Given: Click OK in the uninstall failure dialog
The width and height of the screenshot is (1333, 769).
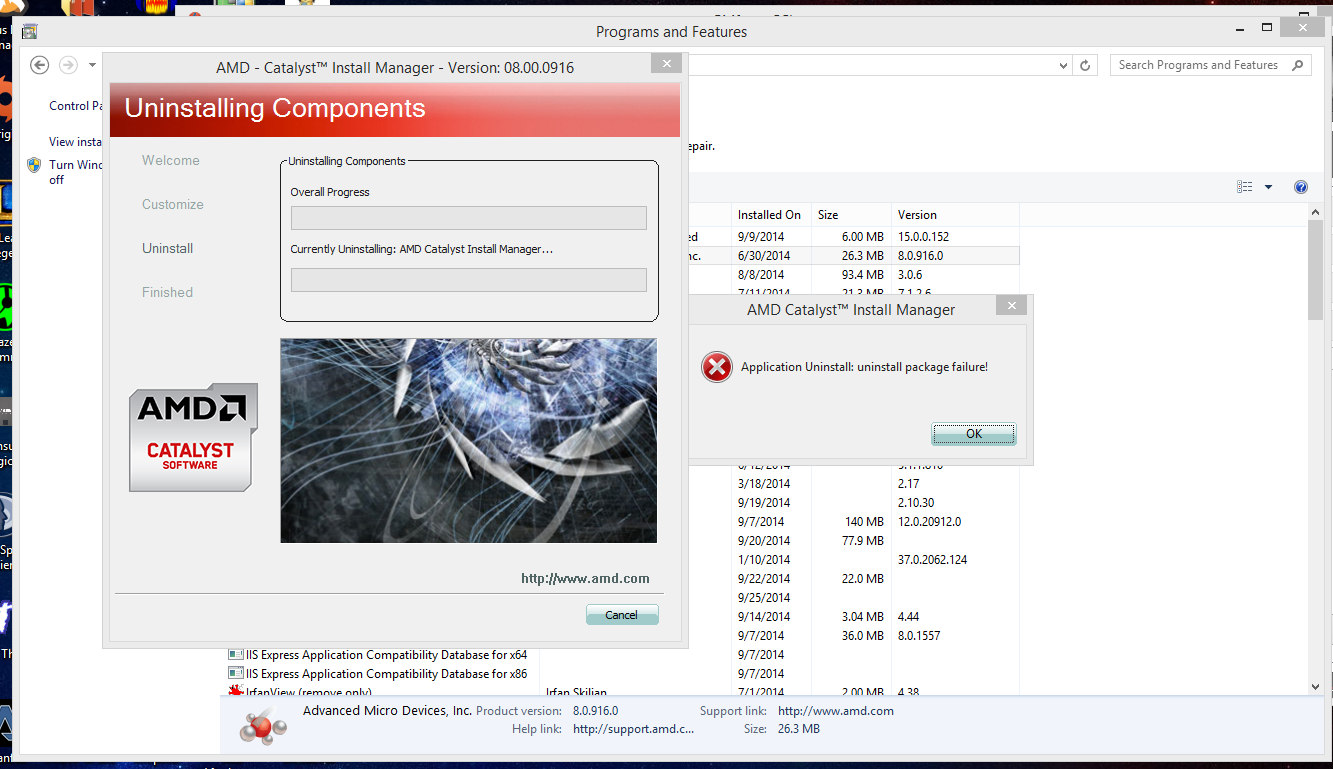Looking at the screenshot, I should [974, 434].
